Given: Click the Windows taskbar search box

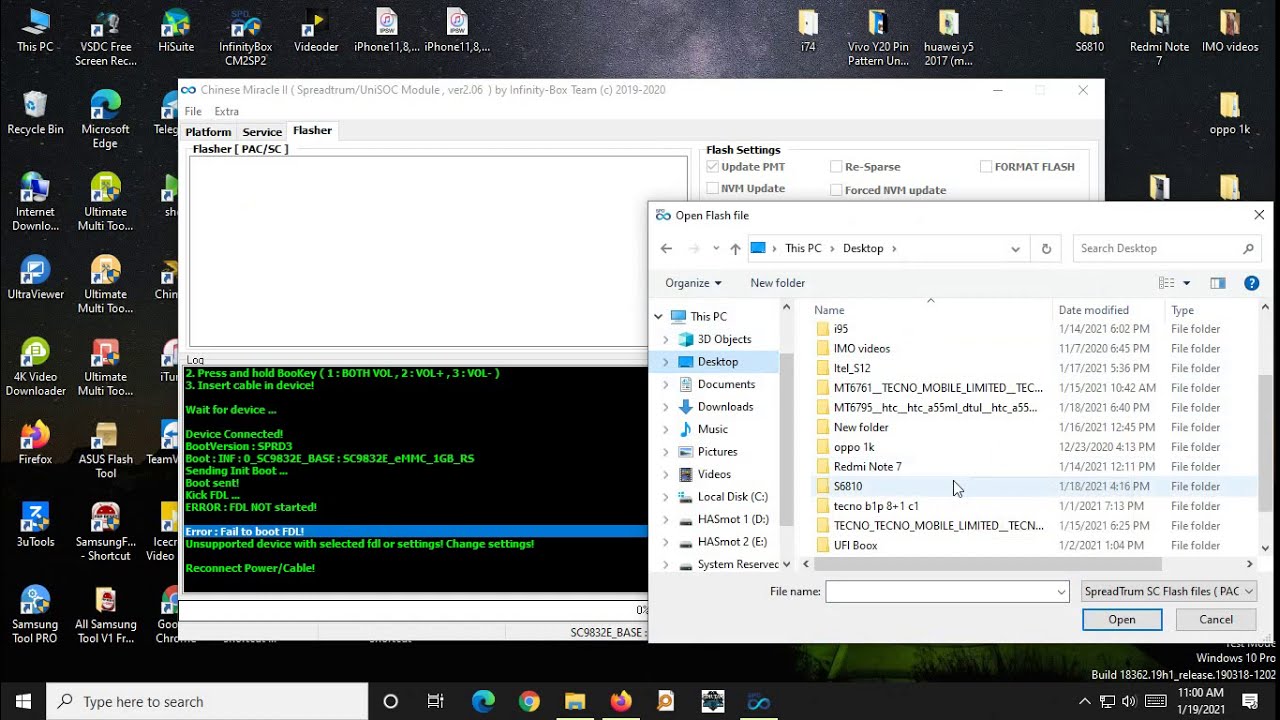Looking at the screenshot, I should tap(208, 701).
